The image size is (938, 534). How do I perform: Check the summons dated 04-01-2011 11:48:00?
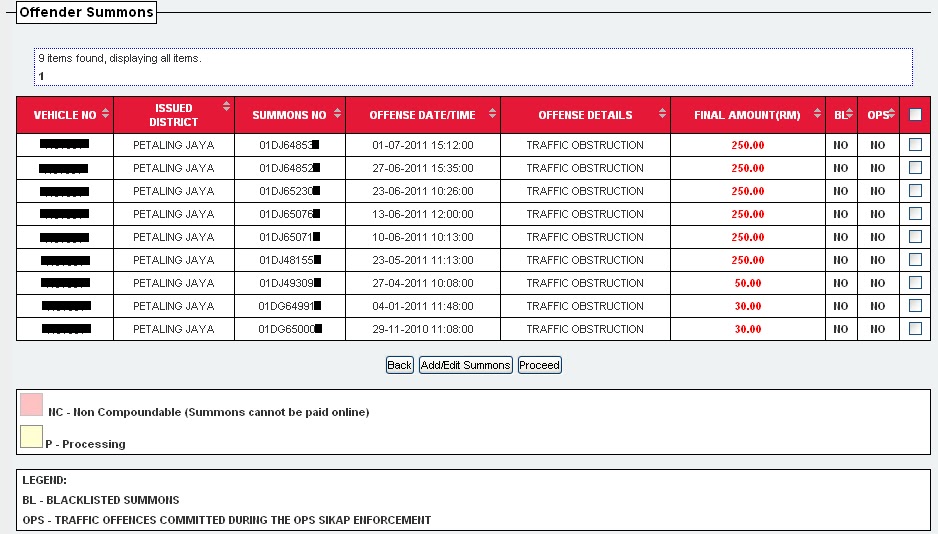pyautogui.click(x=915, y=306)
